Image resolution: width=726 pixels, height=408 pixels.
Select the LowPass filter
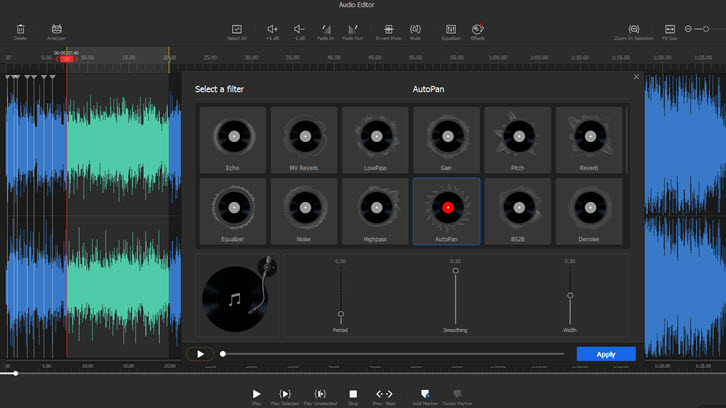(375, 136)
